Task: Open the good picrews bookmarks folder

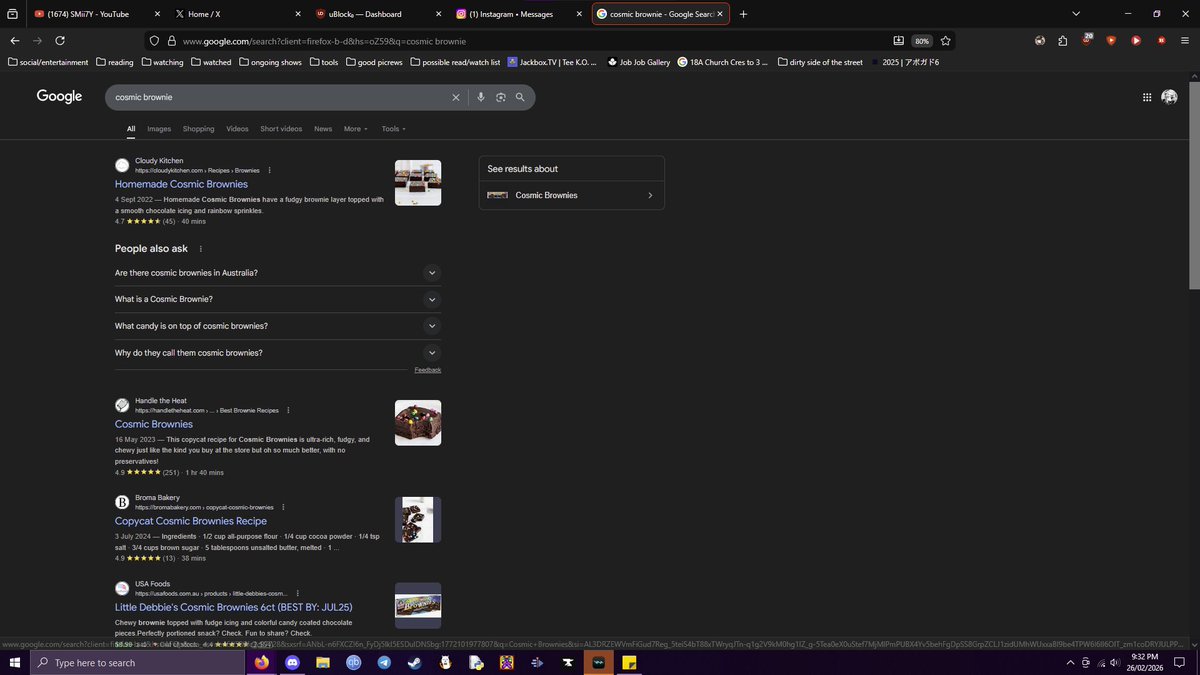Action: [375, 62]
